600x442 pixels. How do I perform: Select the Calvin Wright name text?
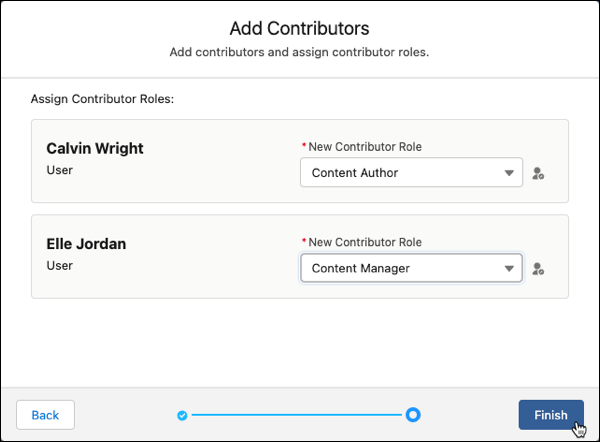(95, 148)
